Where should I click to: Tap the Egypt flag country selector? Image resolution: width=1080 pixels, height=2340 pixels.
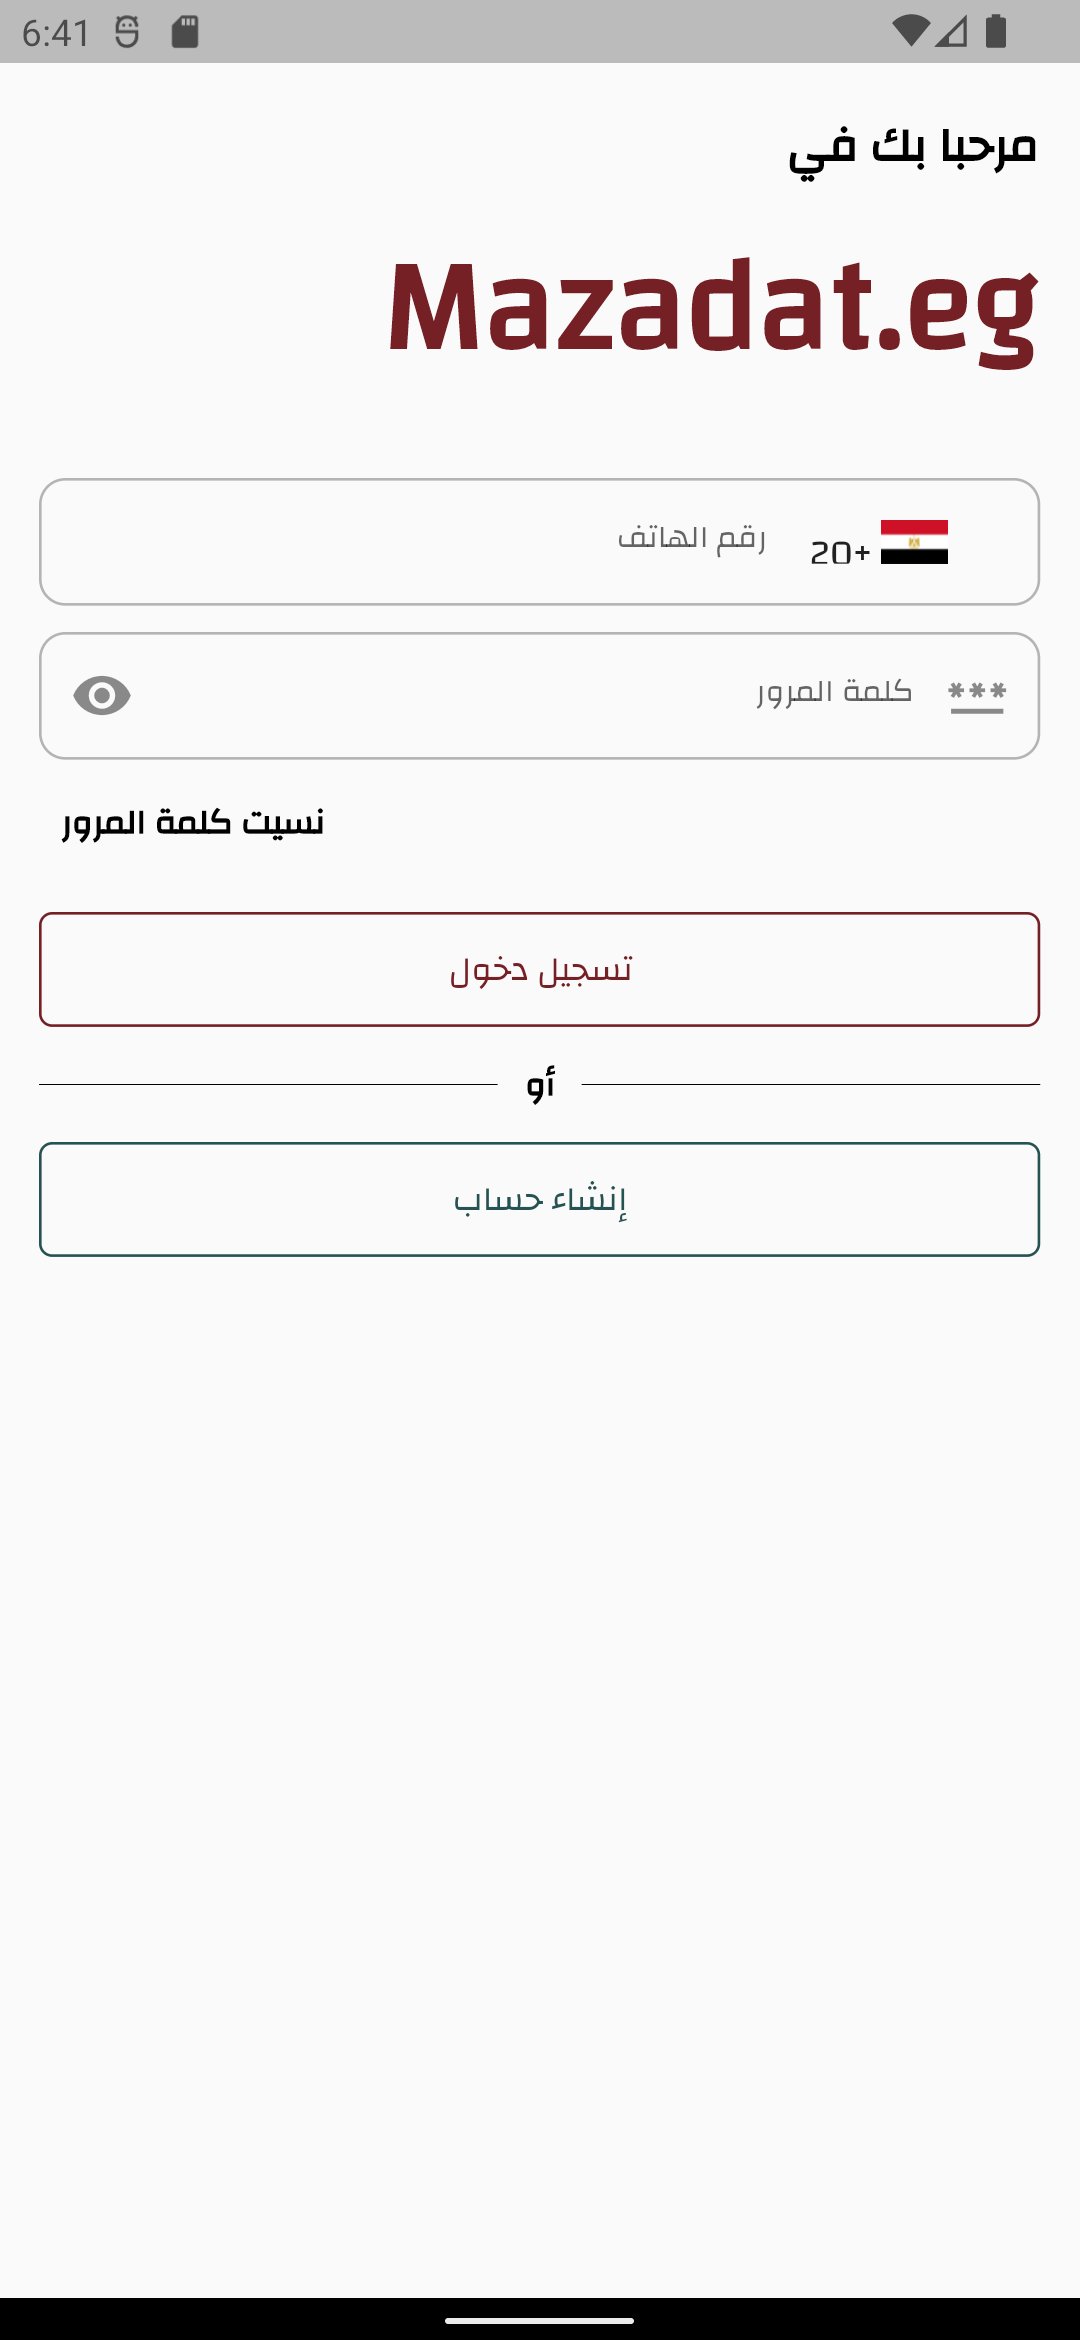coord(914,542)
